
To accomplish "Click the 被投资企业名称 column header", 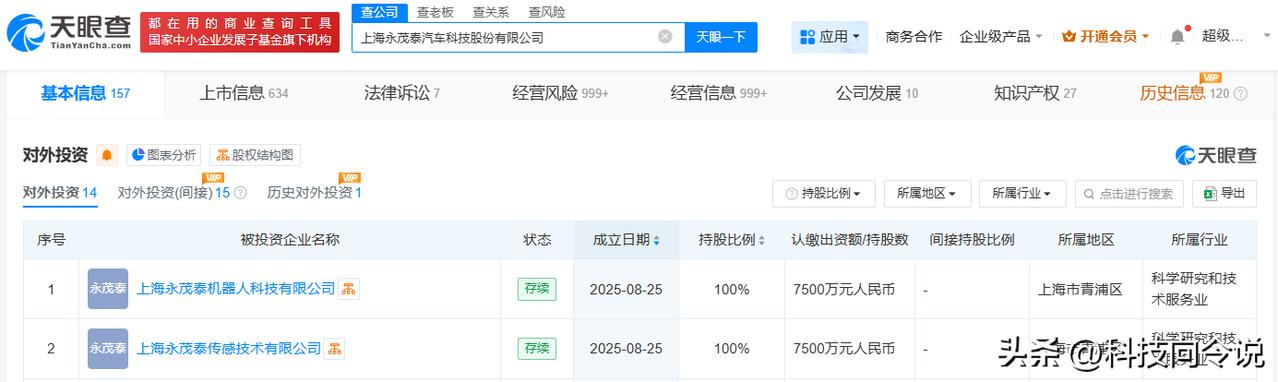I will point(290,240).
